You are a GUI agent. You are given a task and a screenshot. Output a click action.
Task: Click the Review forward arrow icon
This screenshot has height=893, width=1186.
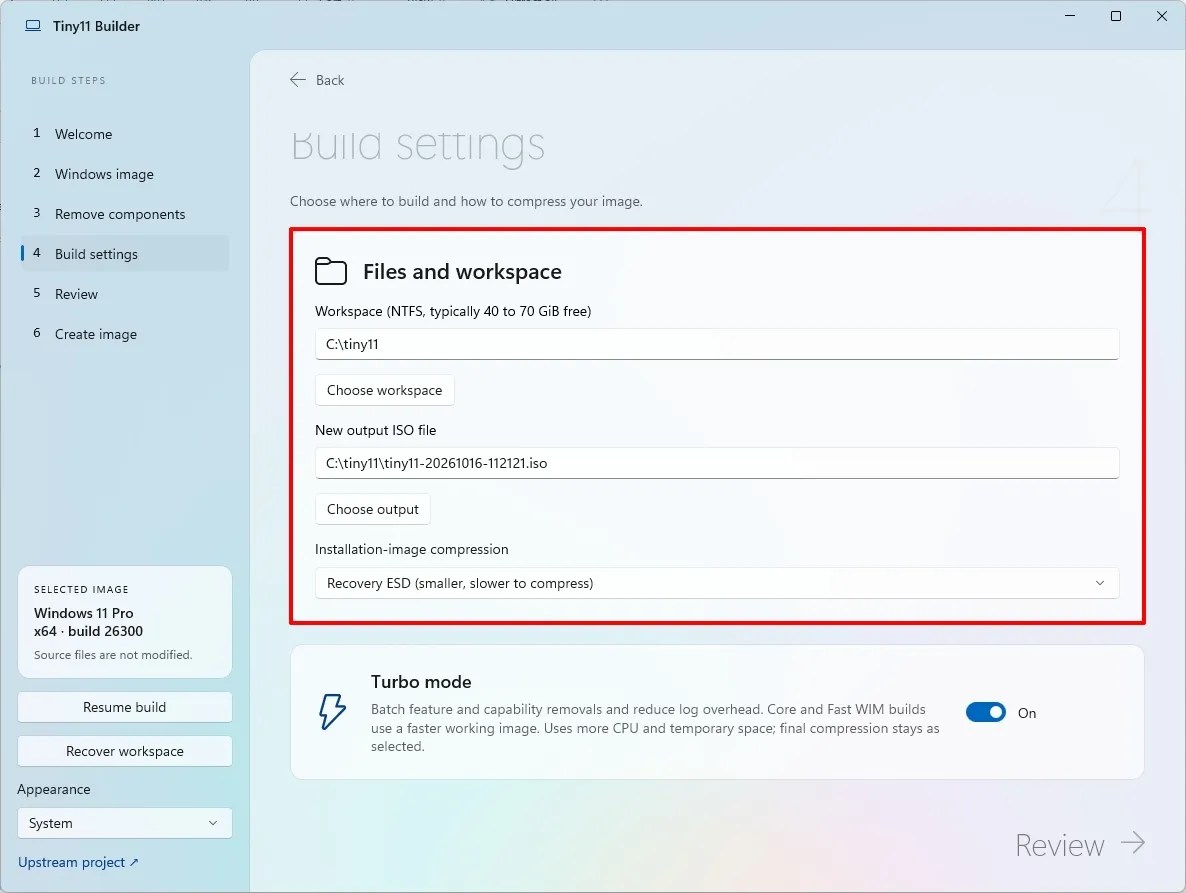click(x=1132, y=843)
